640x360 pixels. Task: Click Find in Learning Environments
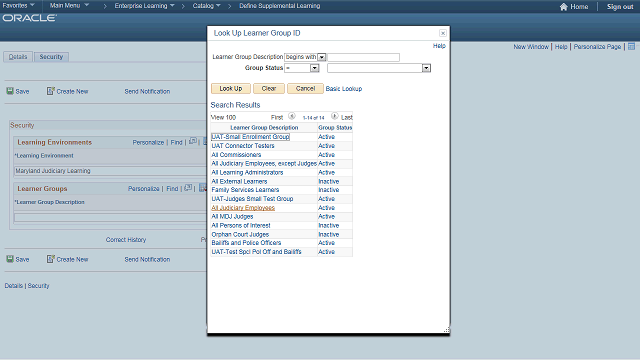(x=176, y=142)
